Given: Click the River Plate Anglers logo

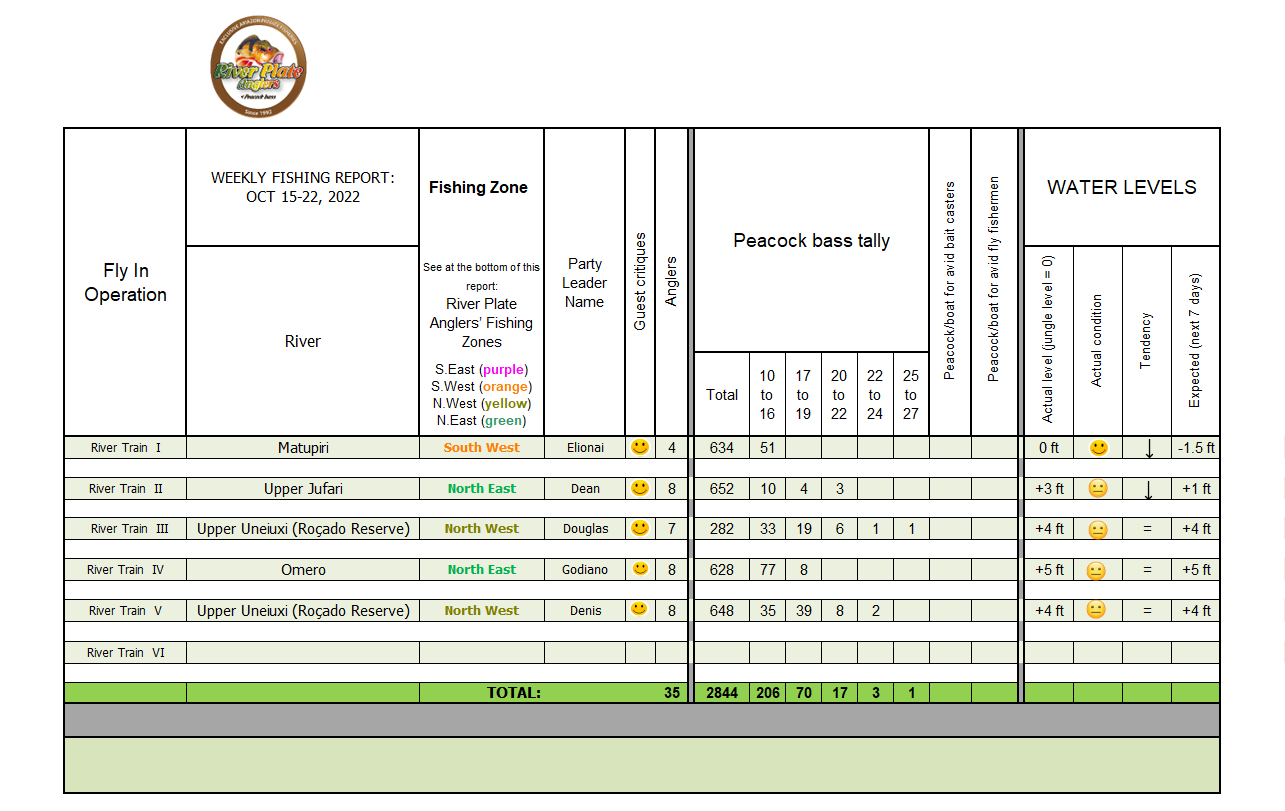Looking at the screenshot, I should tap(258, 69).
